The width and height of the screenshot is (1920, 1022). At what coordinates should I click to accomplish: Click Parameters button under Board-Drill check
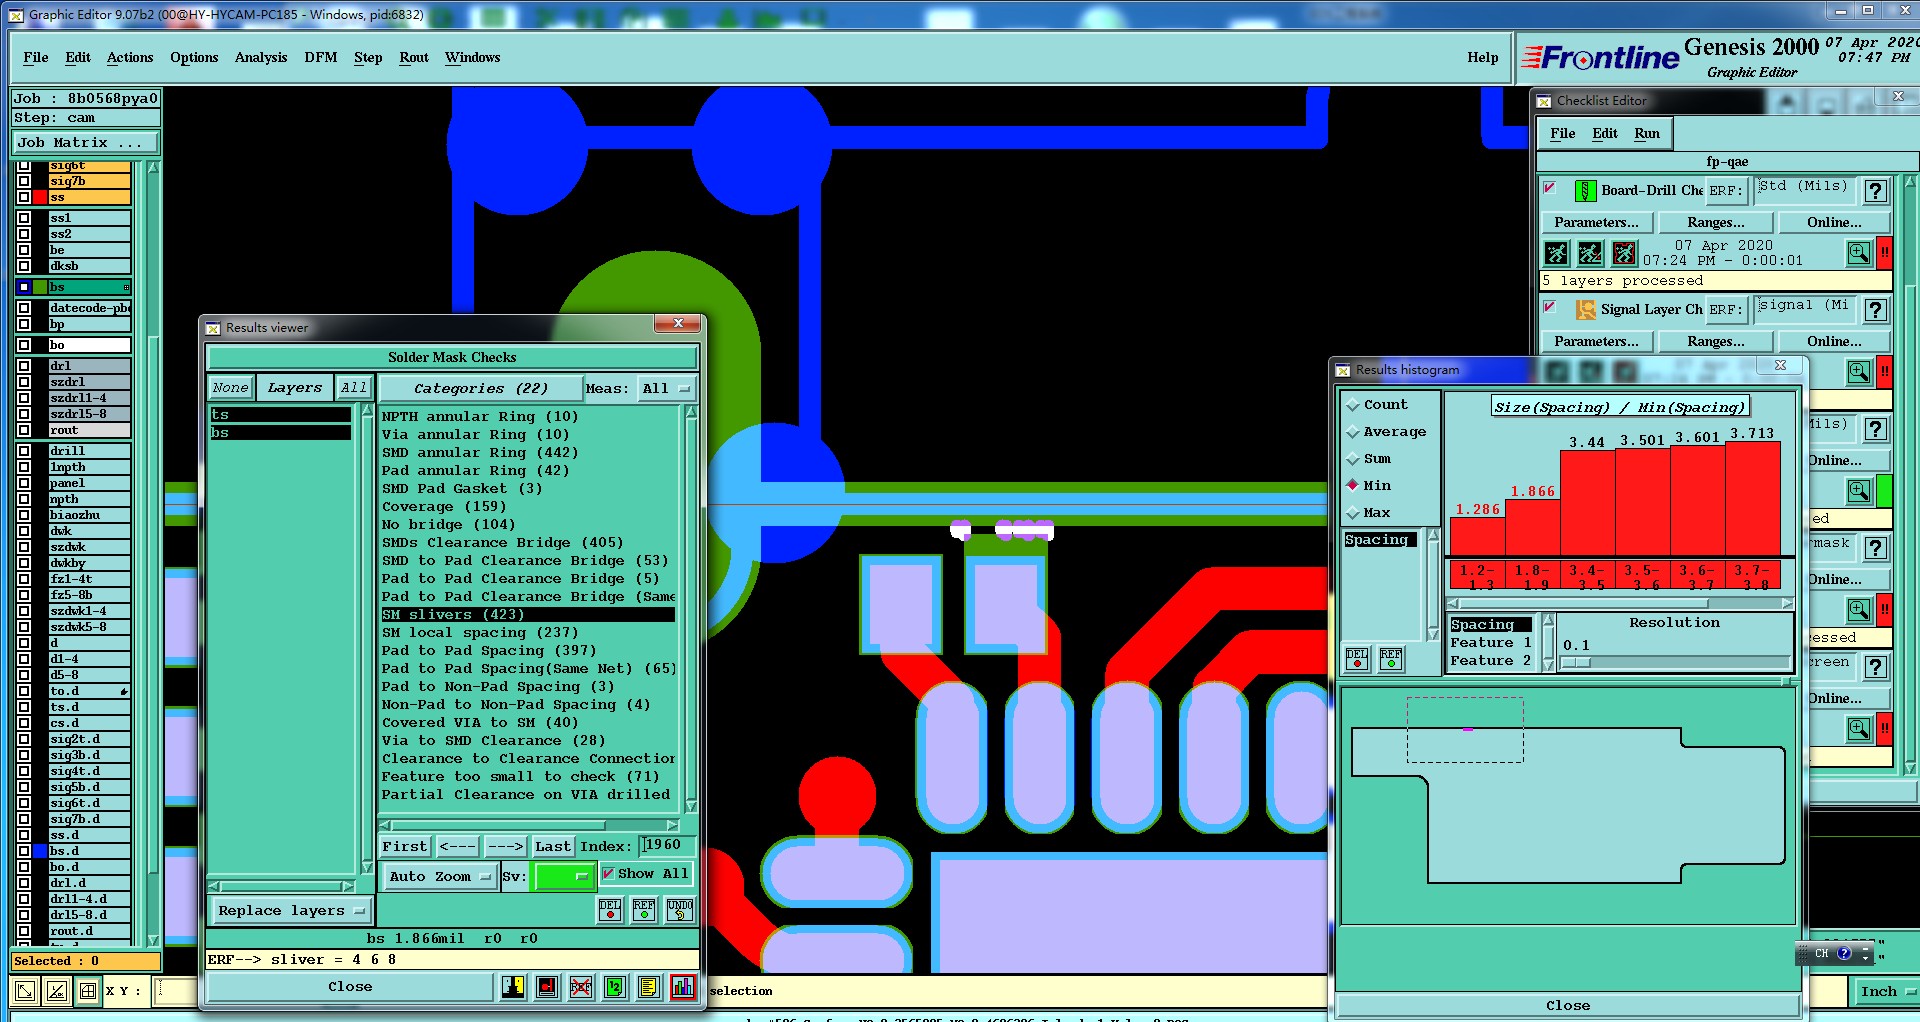(1596, 222)
